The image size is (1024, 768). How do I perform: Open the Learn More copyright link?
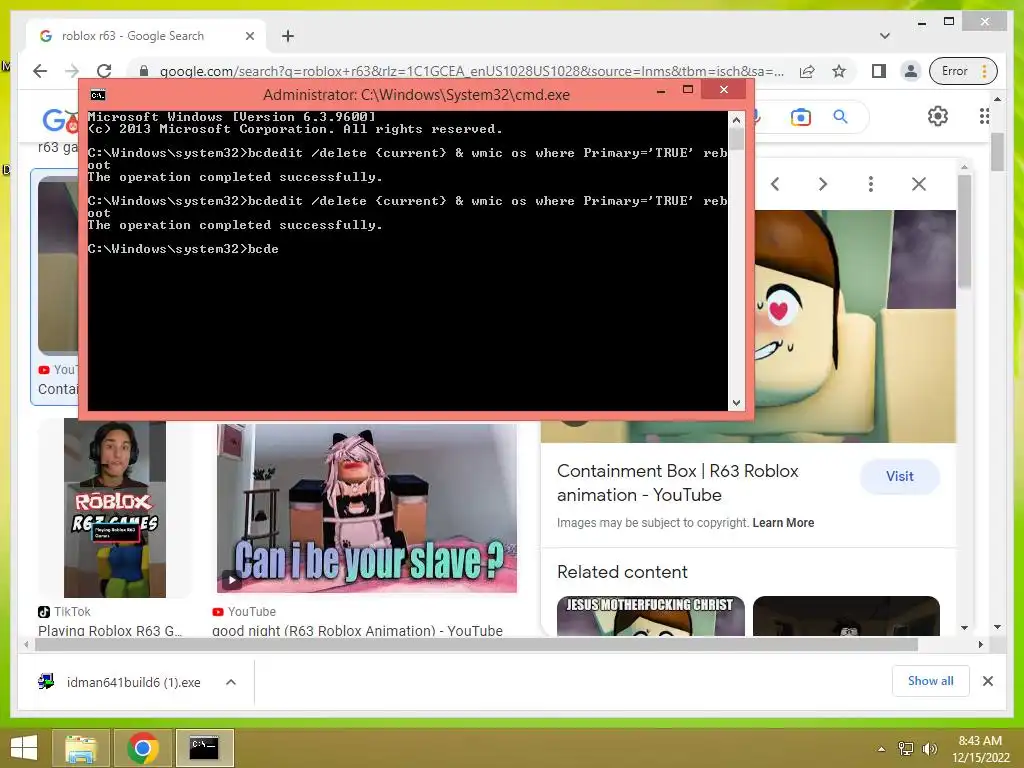click(783, 523)
